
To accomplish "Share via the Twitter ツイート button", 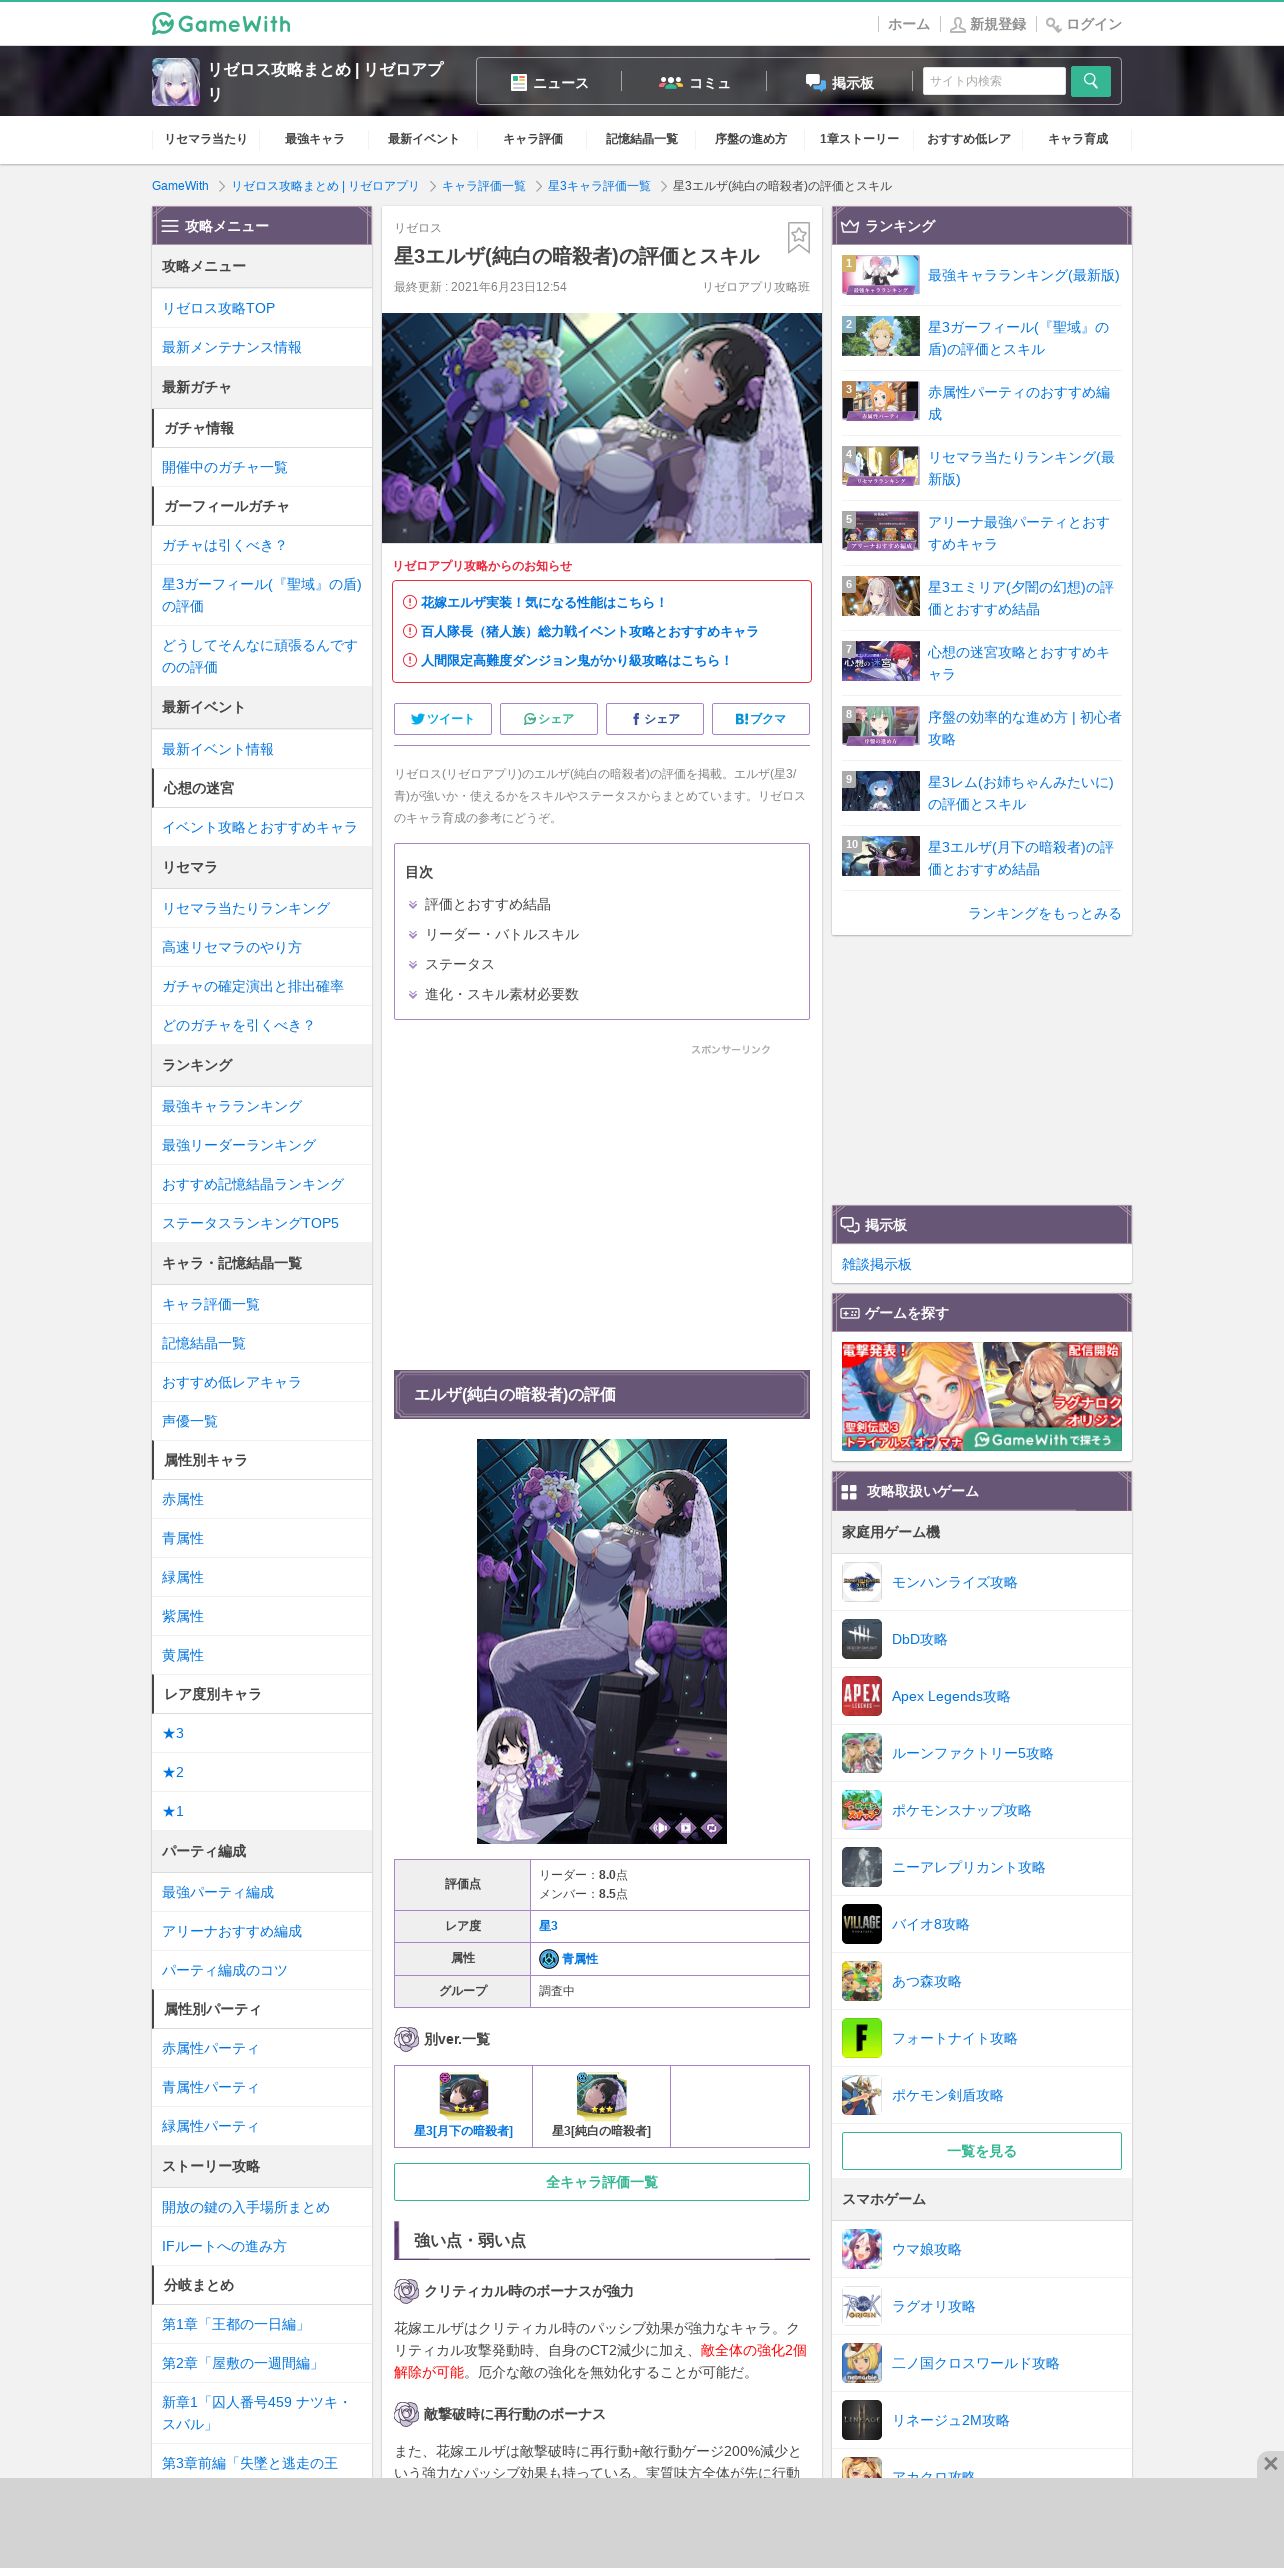I will pos(443,718).
